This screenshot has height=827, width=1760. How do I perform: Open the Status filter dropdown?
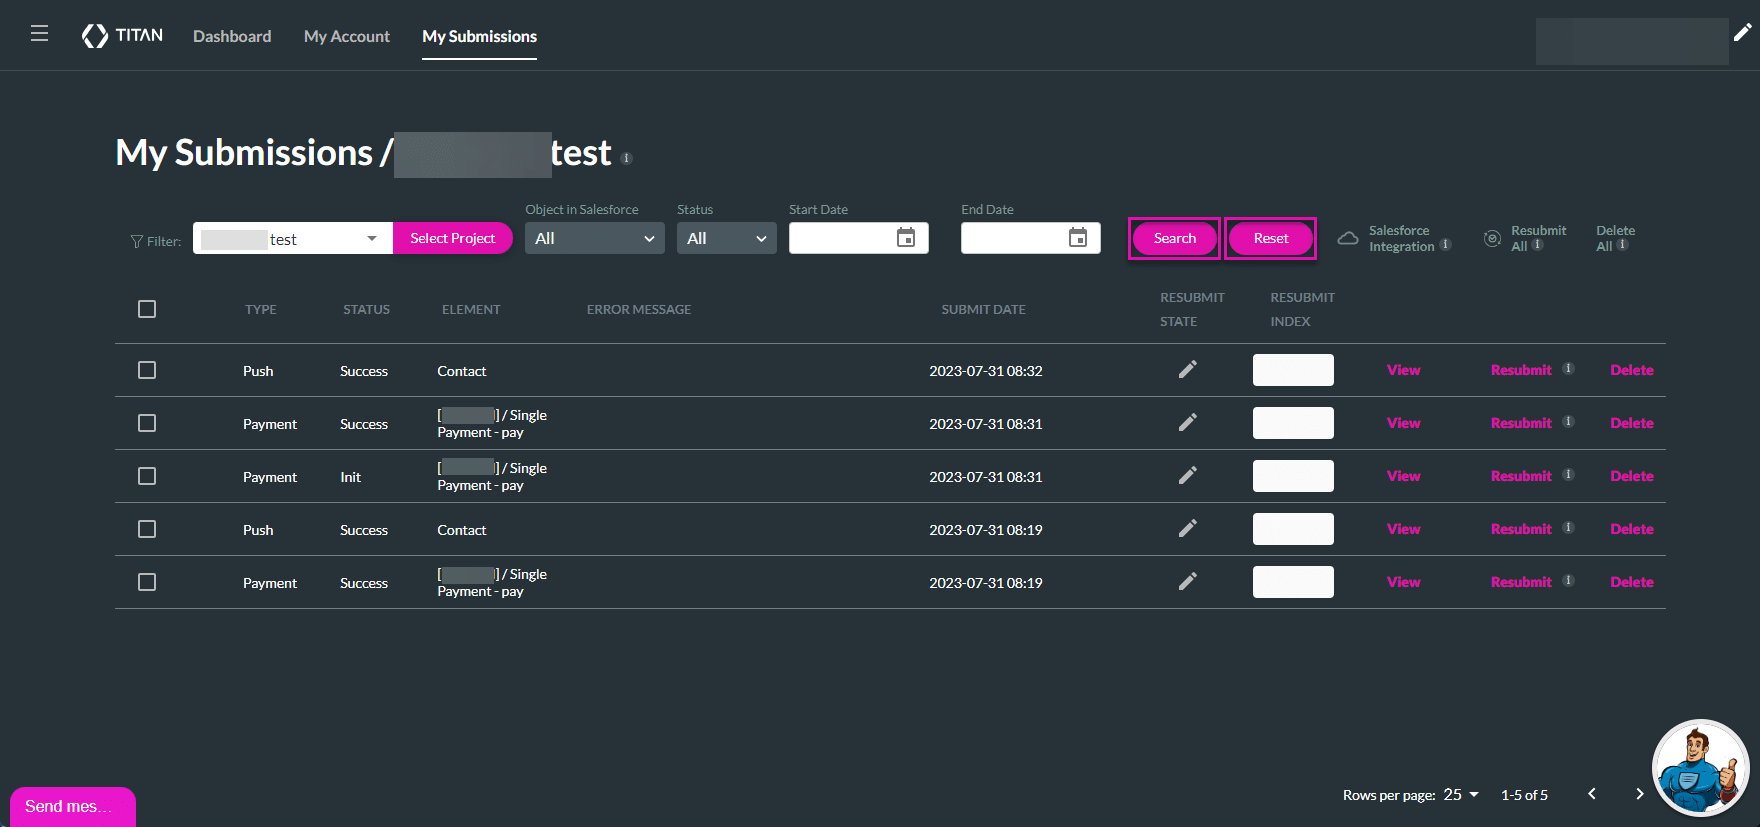click(726, 238)
